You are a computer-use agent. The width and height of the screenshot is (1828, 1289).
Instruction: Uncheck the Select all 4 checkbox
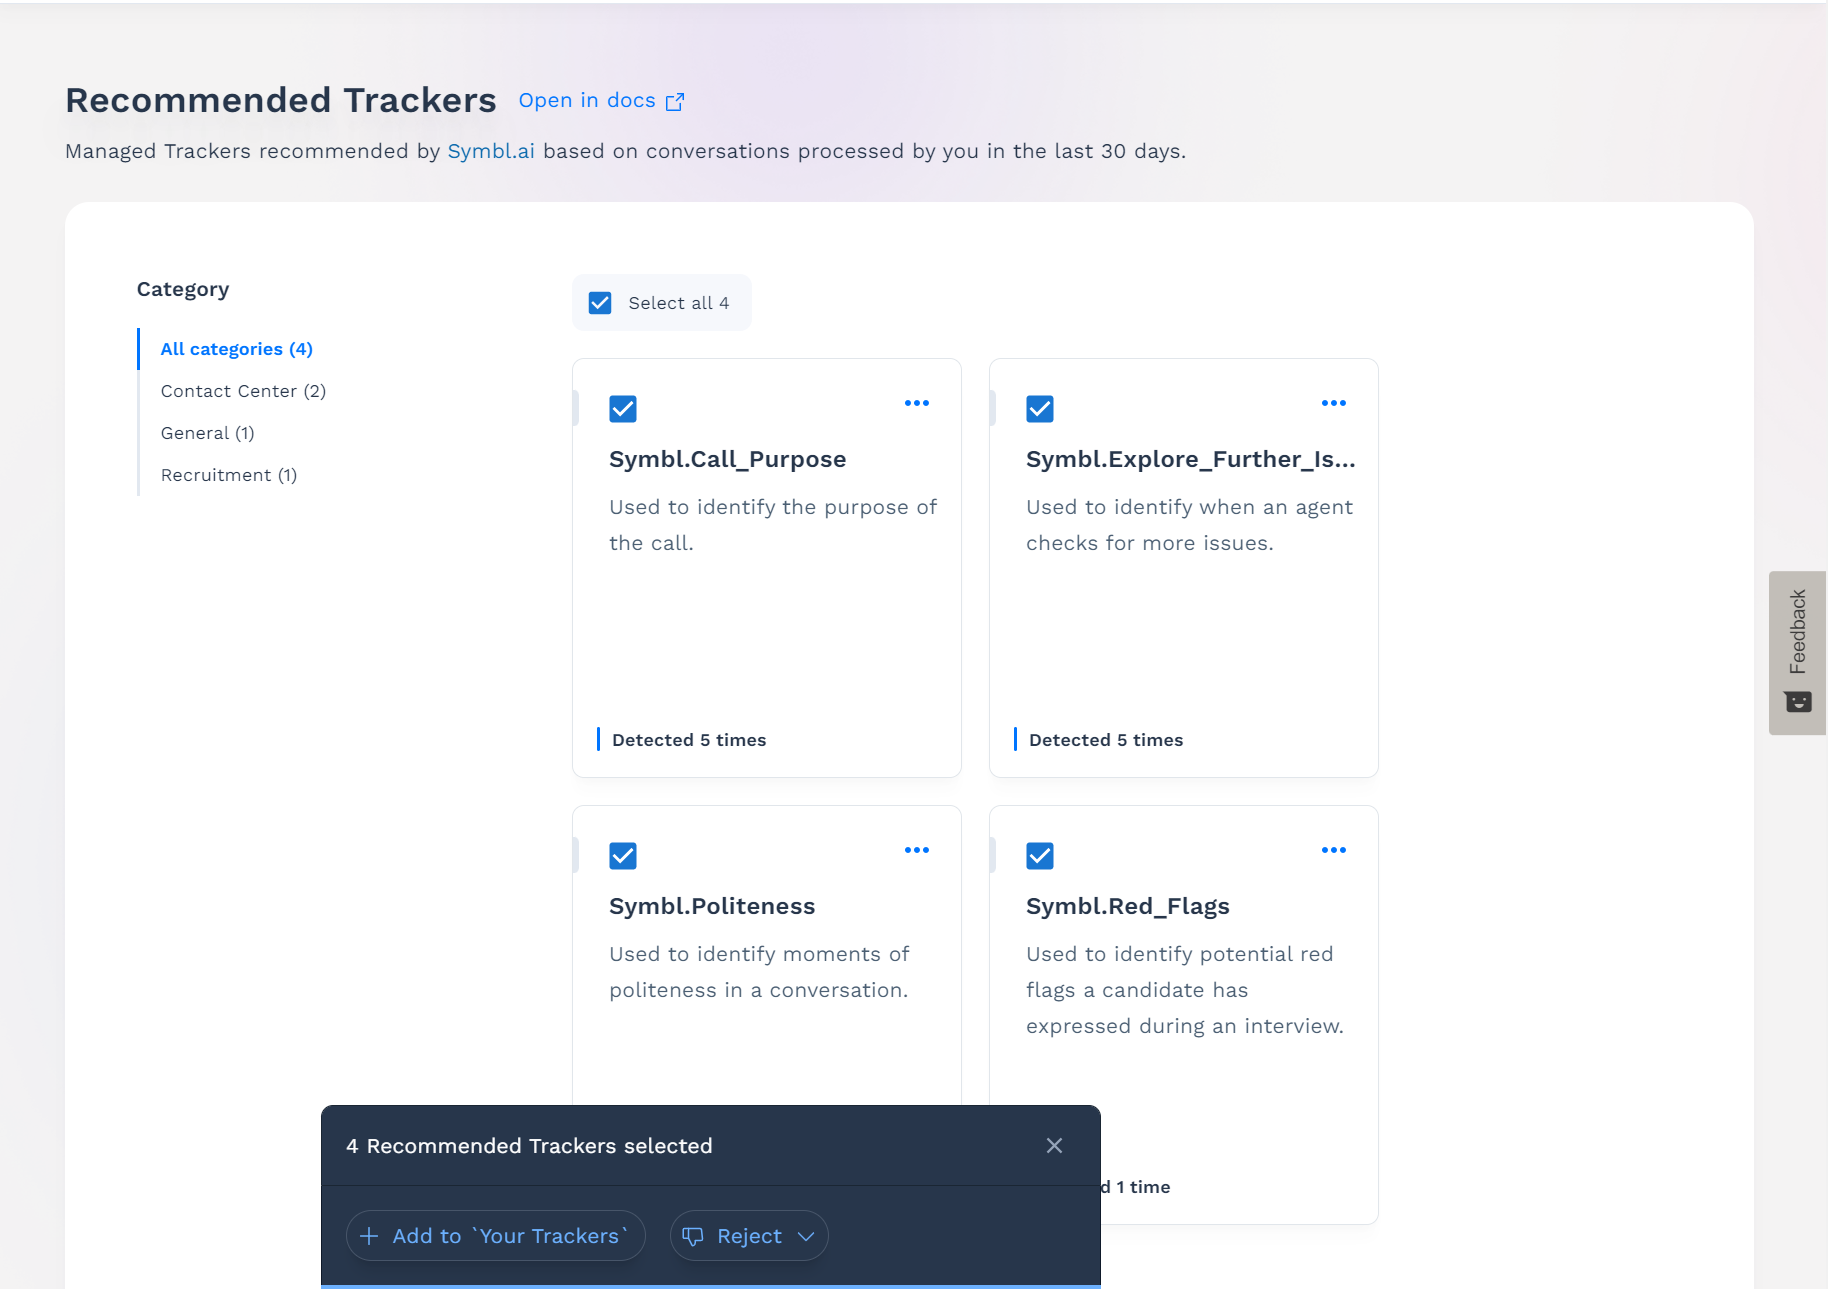[x=600, y=303]
